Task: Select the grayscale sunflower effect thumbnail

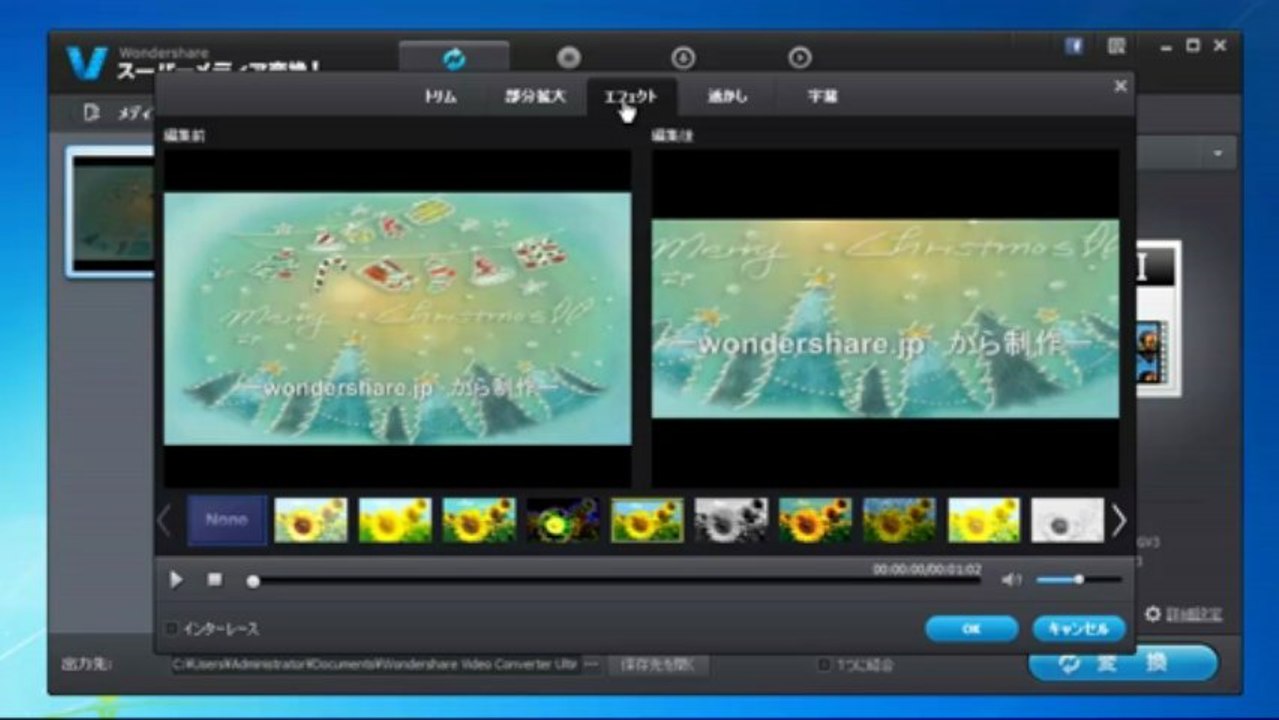Action: tap(731, 520)
